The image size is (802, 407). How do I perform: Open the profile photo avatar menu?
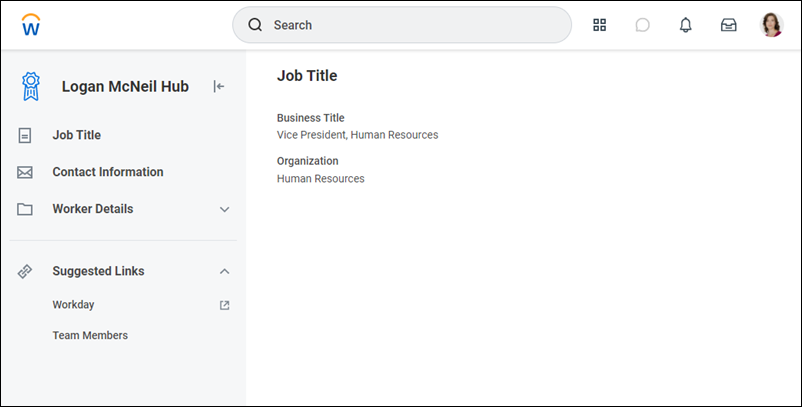coord(771,25)
